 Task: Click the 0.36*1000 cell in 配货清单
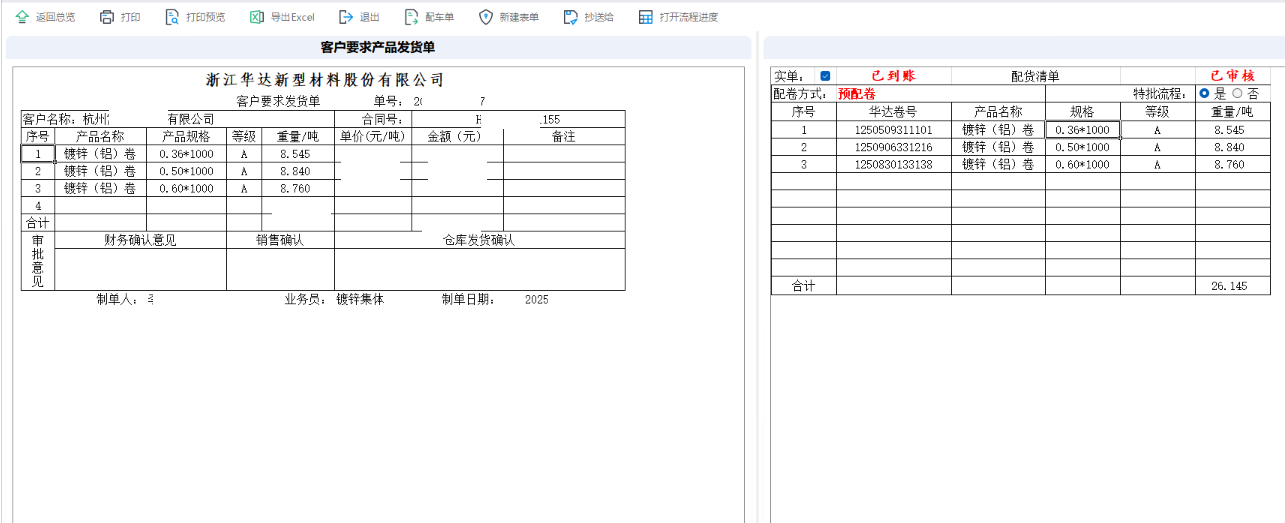point(1082,130)
